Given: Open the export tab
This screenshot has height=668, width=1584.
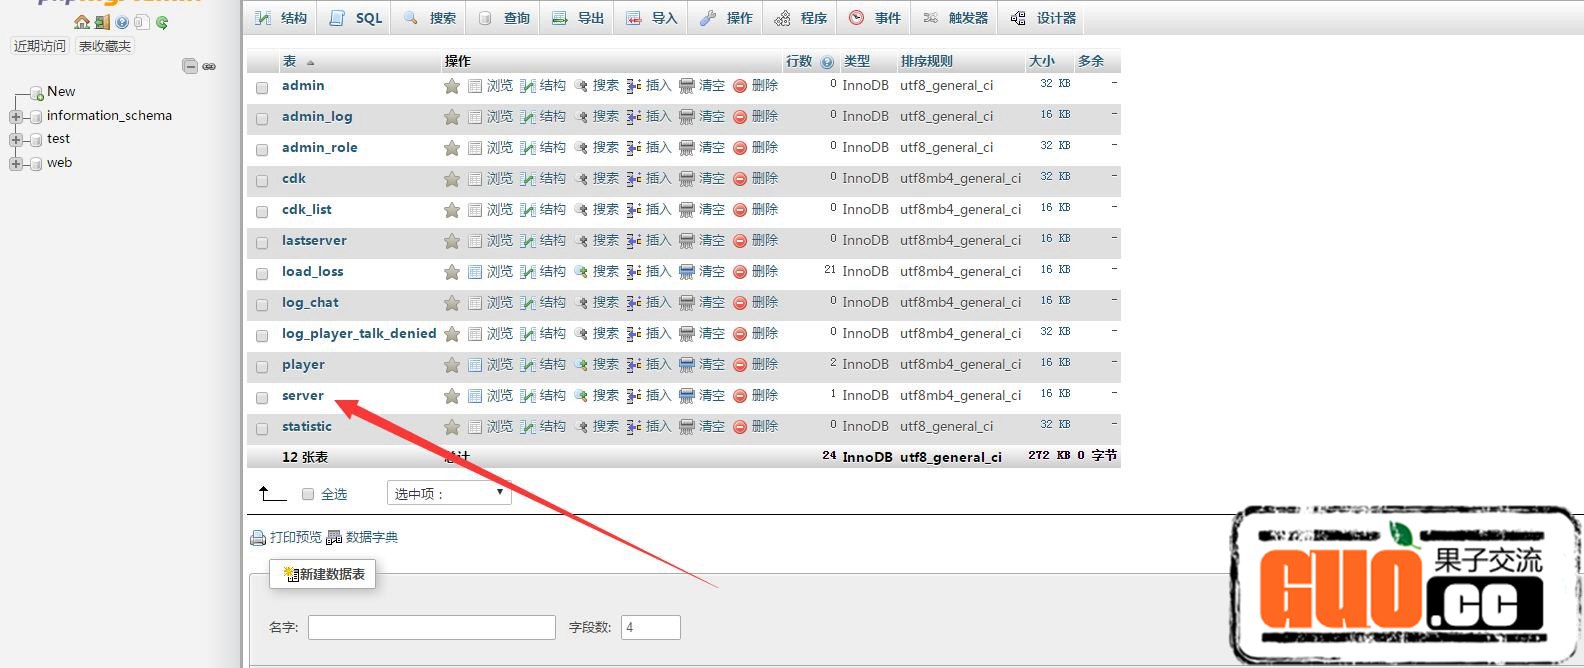Looking at the screenshot, I should coord(578,18).
